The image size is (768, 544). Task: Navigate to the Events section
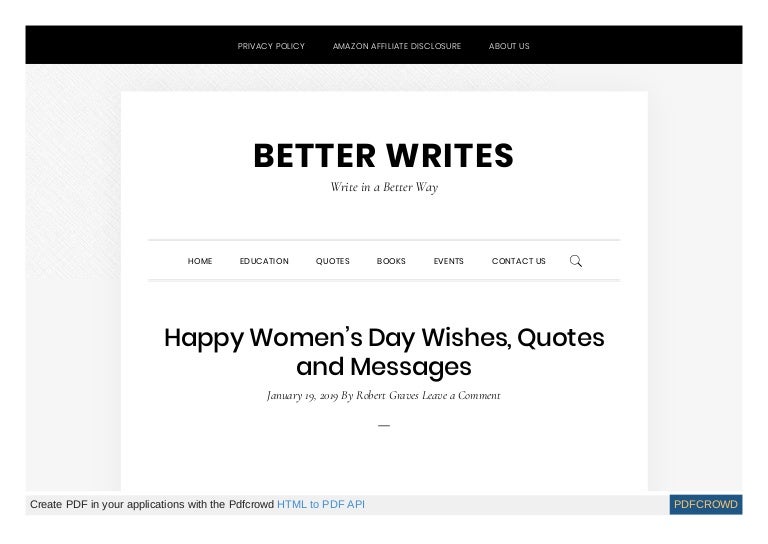(448, 261)
